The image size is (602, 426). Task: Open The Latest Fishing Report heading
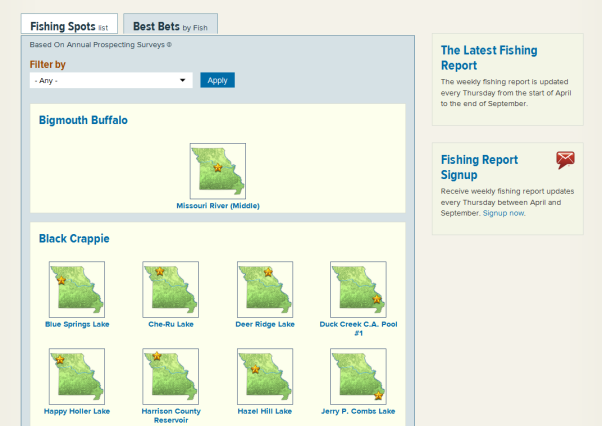489,58
